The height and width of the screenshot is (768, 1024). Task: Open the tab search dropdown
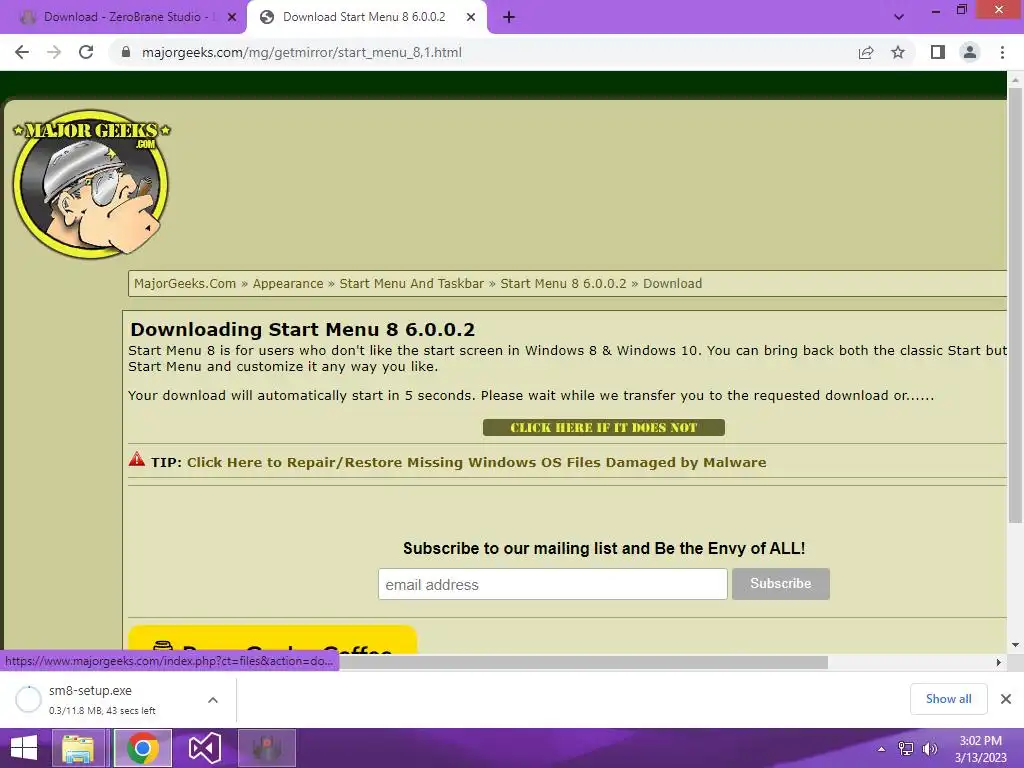(x=899, y=17)
